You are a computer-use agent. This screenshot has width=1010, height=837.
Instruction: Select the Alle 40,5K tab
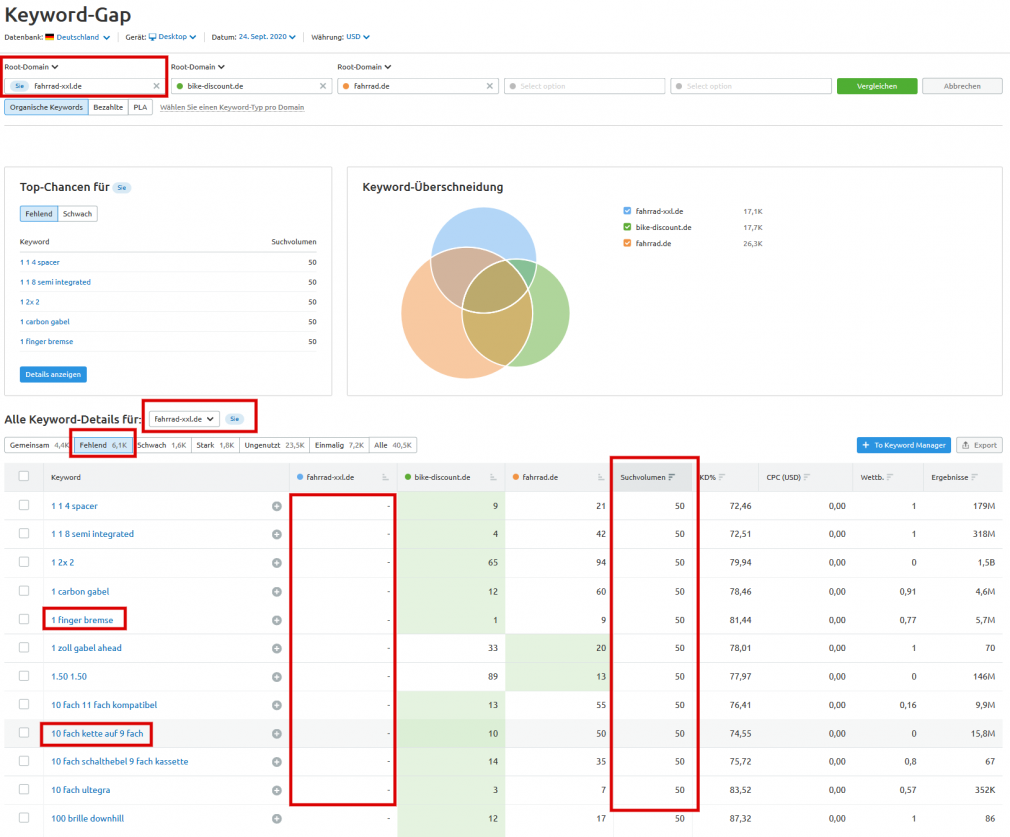coord(393,445)
